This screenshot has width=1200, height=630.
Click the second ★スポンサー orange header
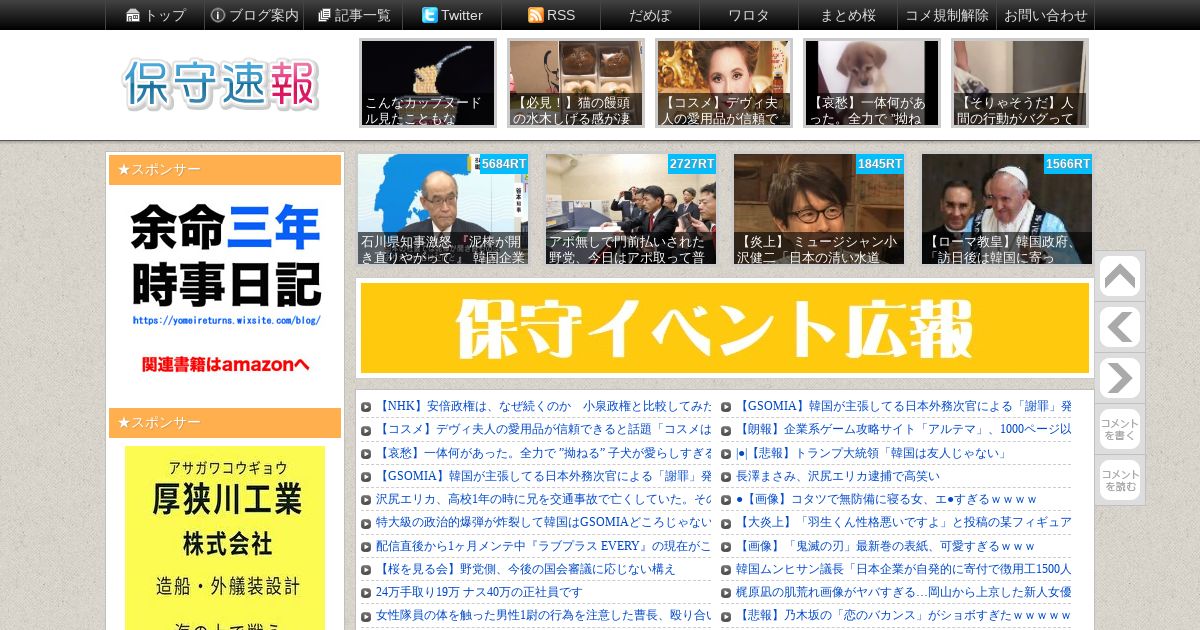225,423
